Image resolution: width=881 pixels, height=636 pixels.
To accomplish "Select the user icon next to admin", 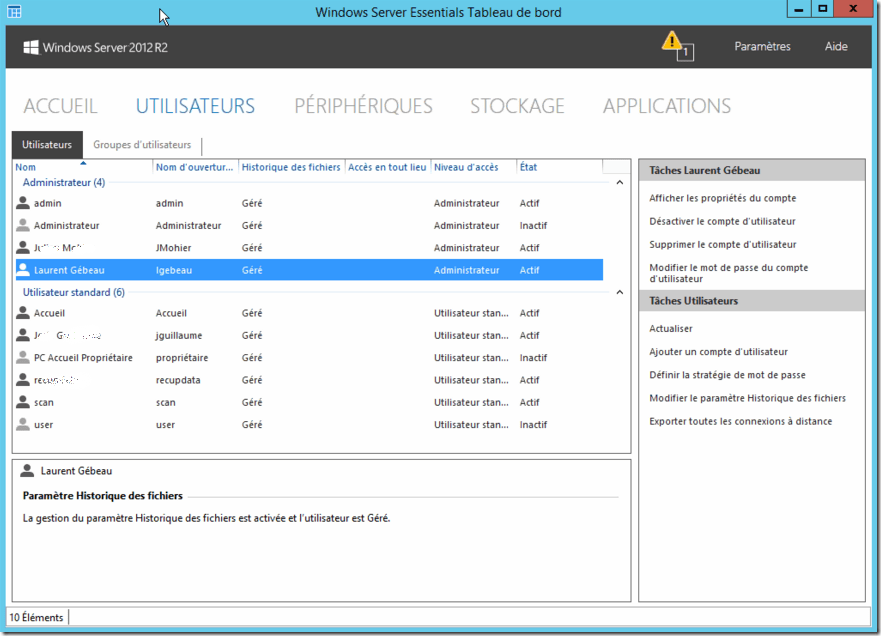I will 21,202.
